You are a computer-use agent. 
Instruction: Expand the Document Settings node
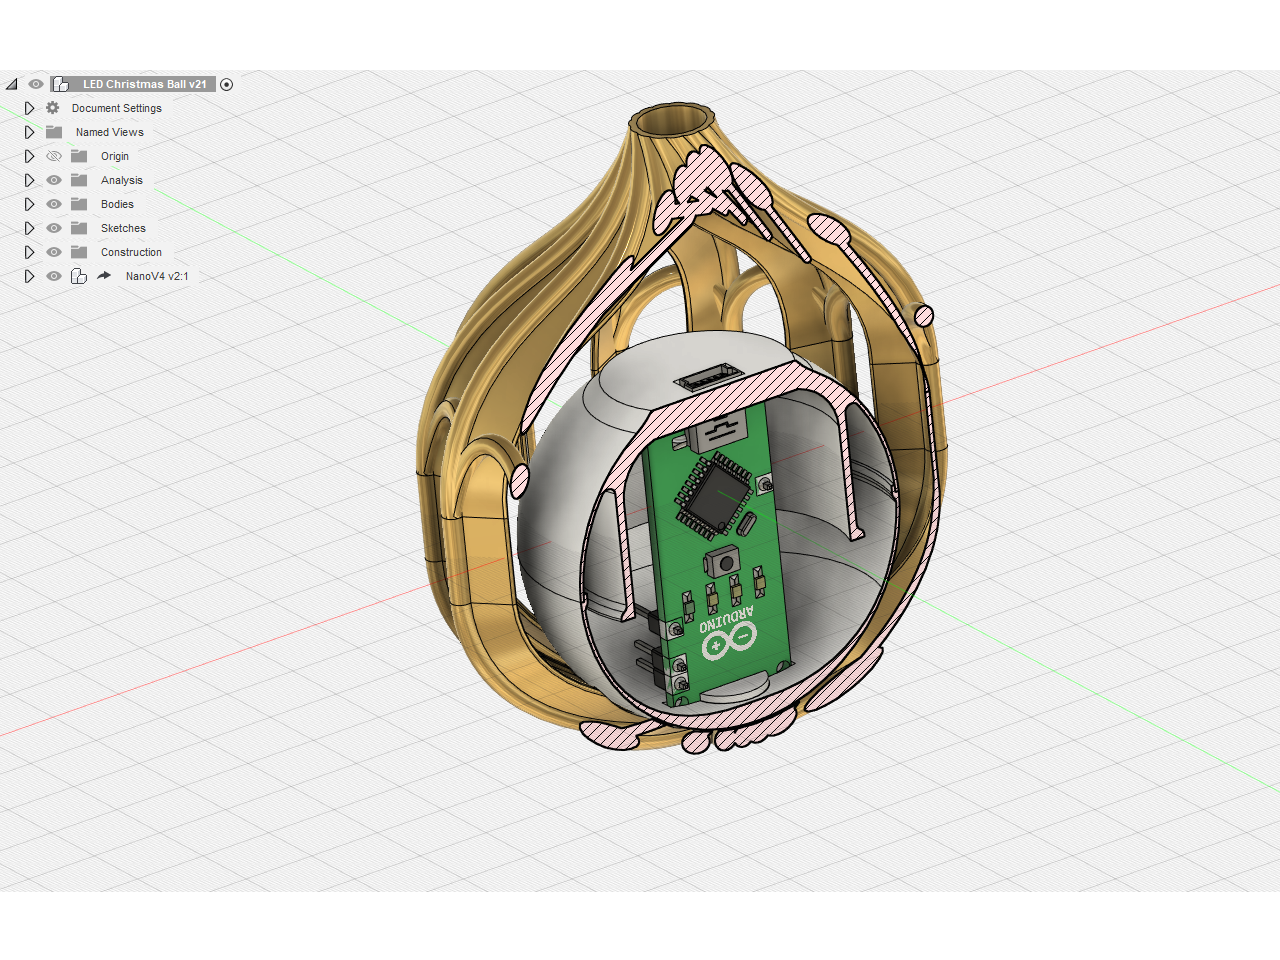point(29,108)
